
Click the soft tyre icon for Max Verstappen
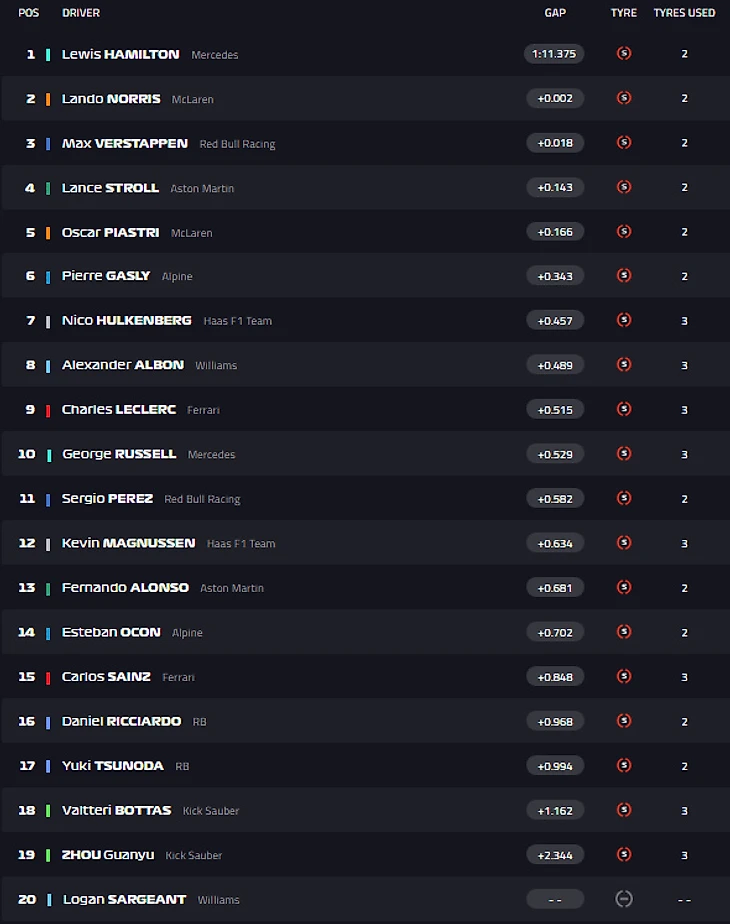coord(624,143)
